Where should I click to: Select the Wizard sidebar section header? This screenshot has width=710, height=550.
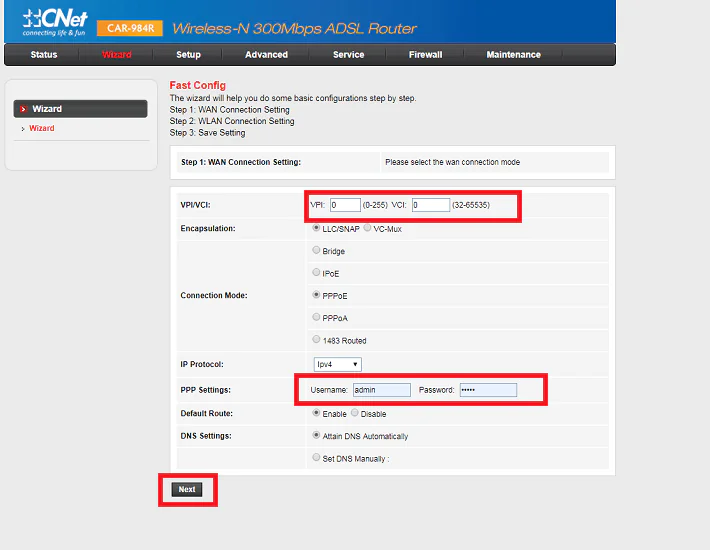point(81,109)
